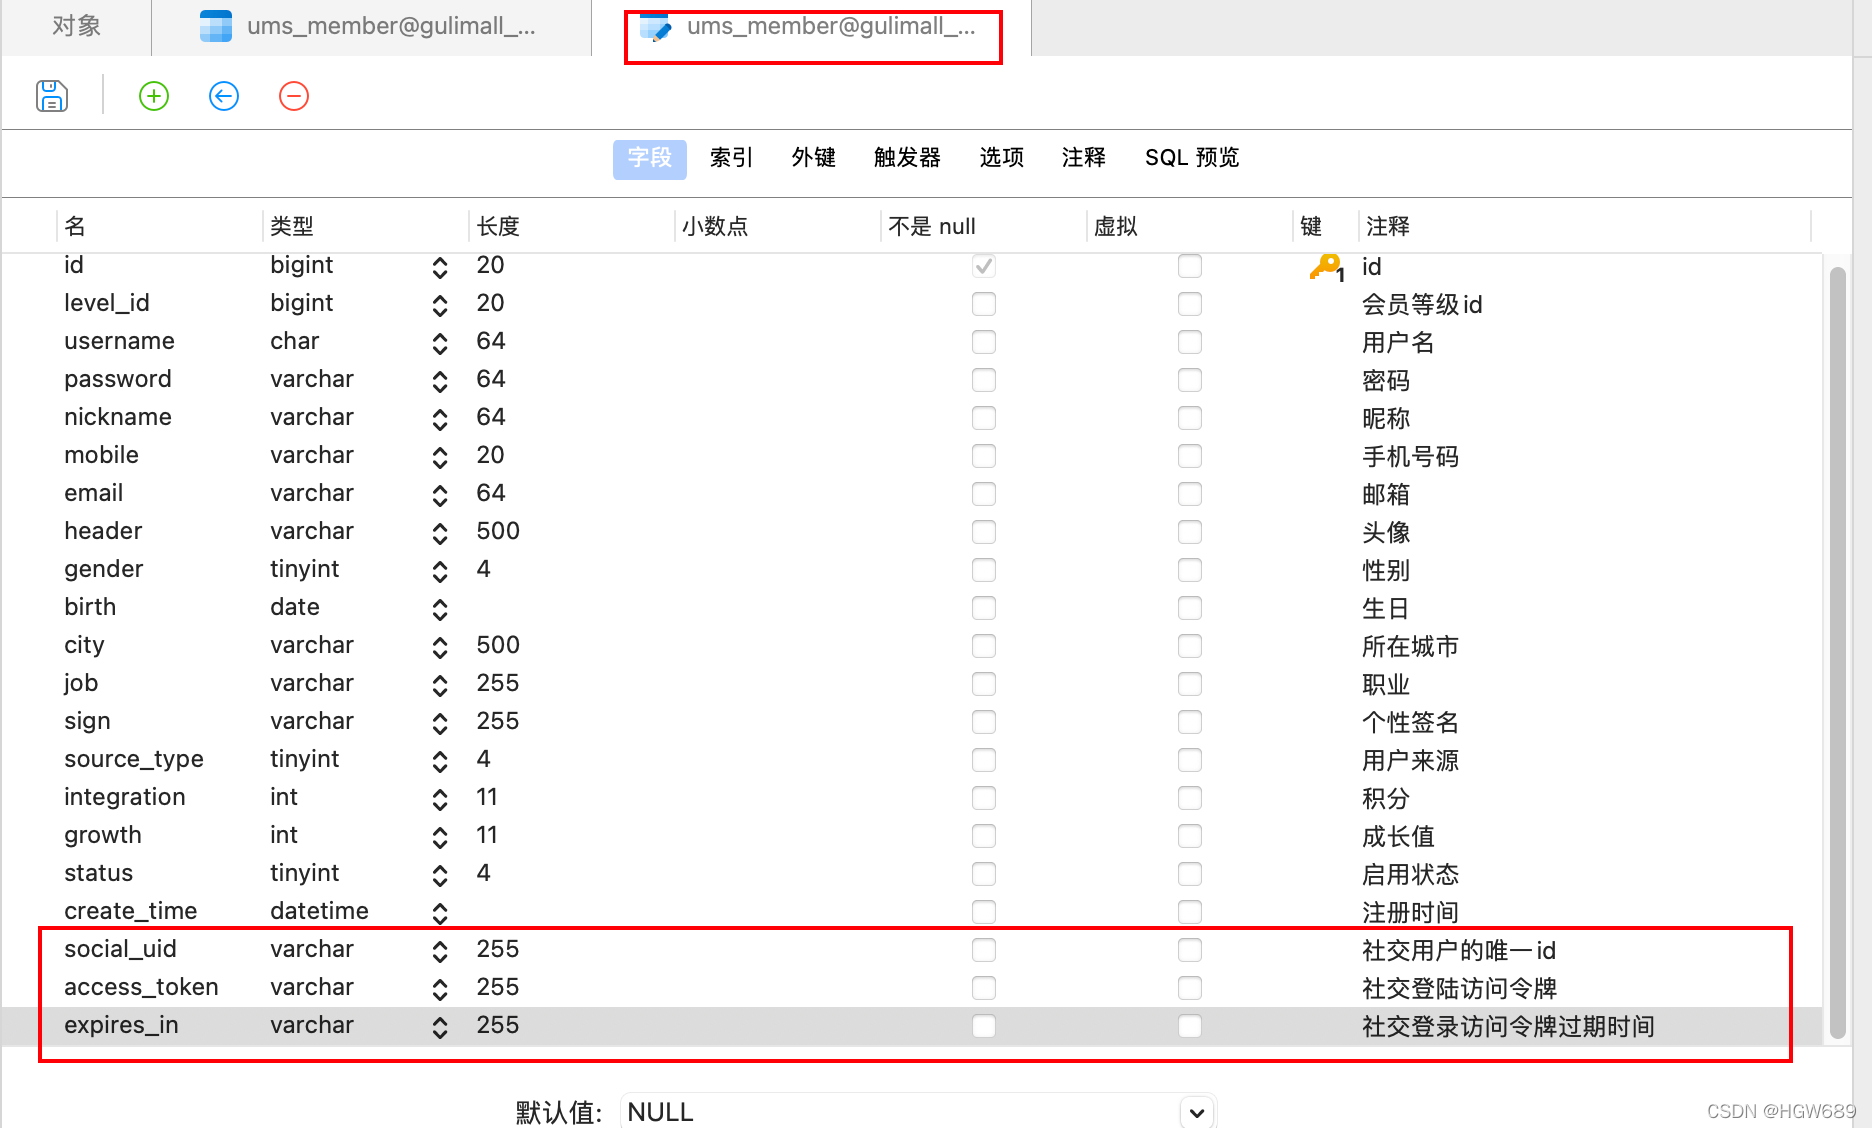The height and width of the screenshot is (1128, 1872).
Task: Select the source_type field name
Action: (134, 759)
